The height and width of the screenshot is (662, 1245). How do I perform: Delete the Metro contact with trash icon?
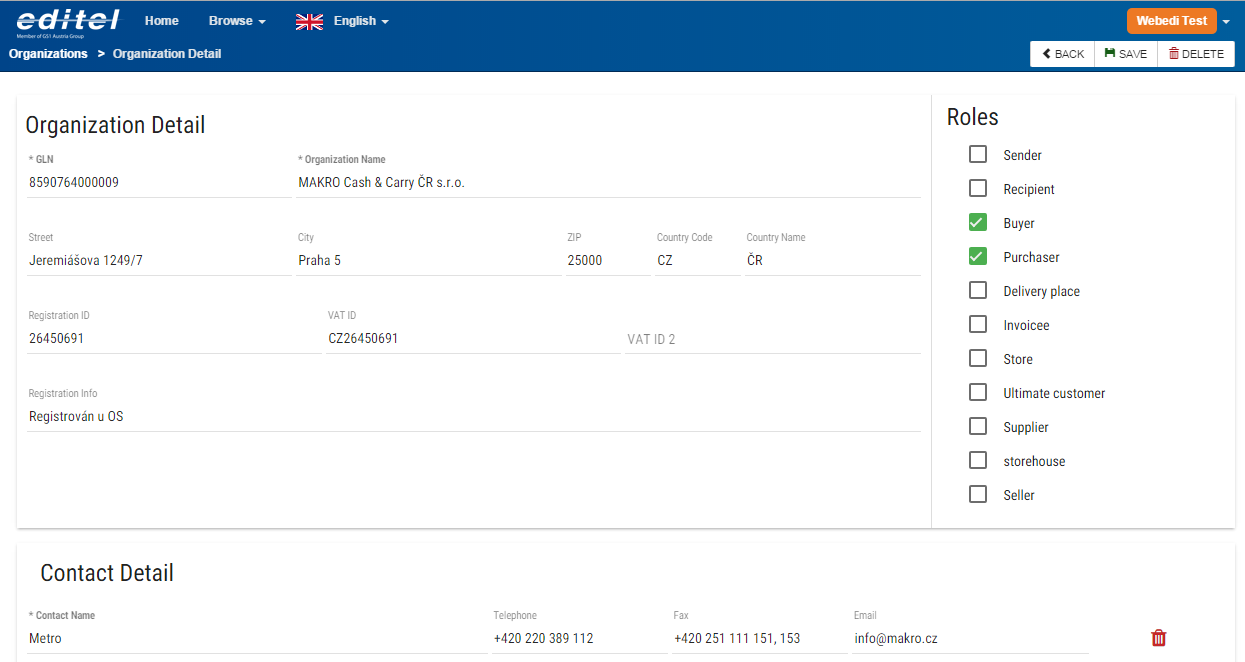click(1159, 638)
